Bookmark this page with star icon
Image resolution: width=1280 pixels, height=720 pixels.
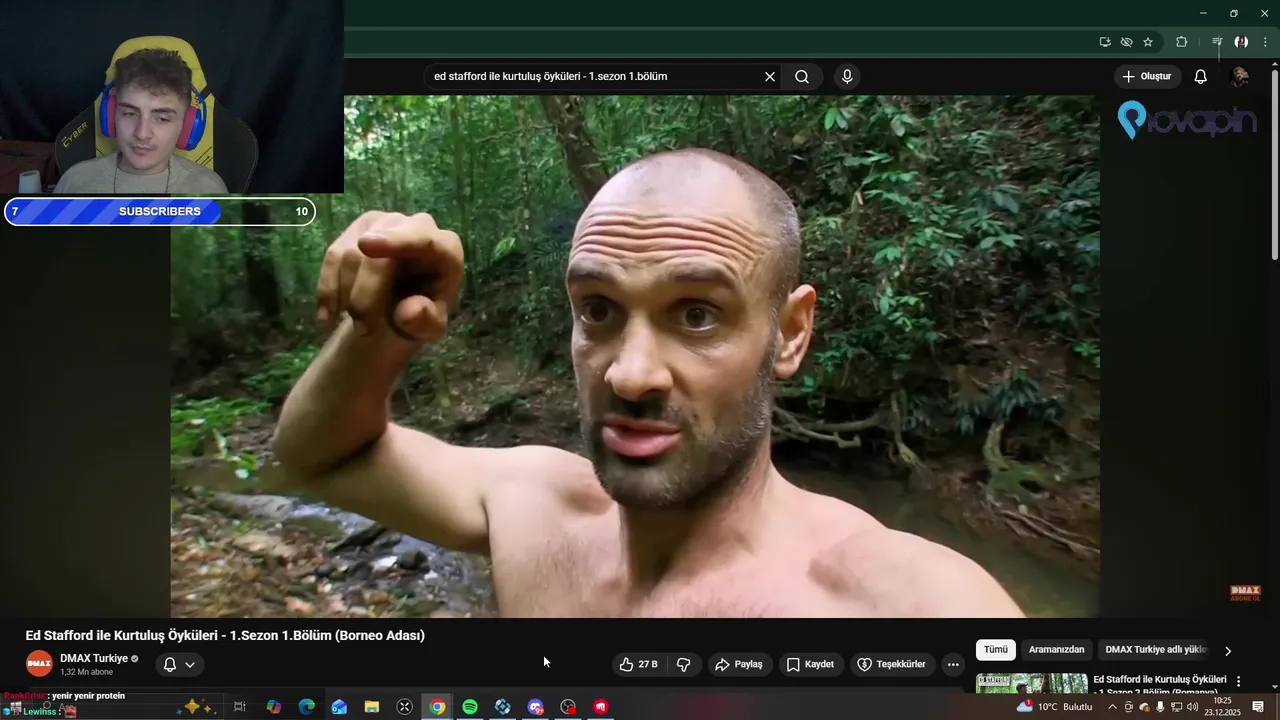pyautogui.click(x=1148, y=42)
